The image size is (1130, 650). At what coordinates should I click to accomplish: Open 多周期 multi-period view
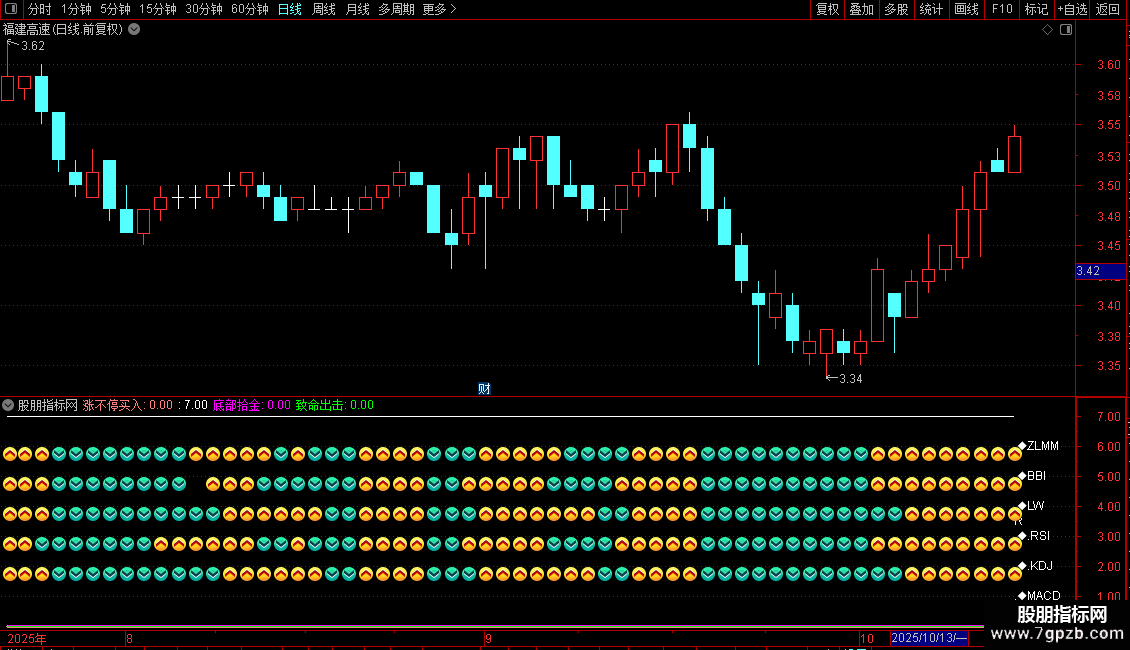pos(396,9)
